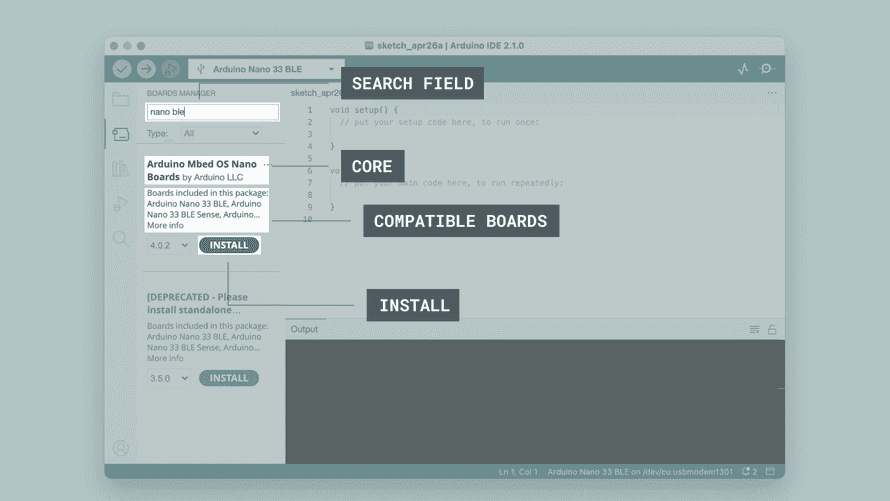The width and height of the screenshot is (890, 501).
Task: Select the Output panel tab
Action: (x=304, y=329)
